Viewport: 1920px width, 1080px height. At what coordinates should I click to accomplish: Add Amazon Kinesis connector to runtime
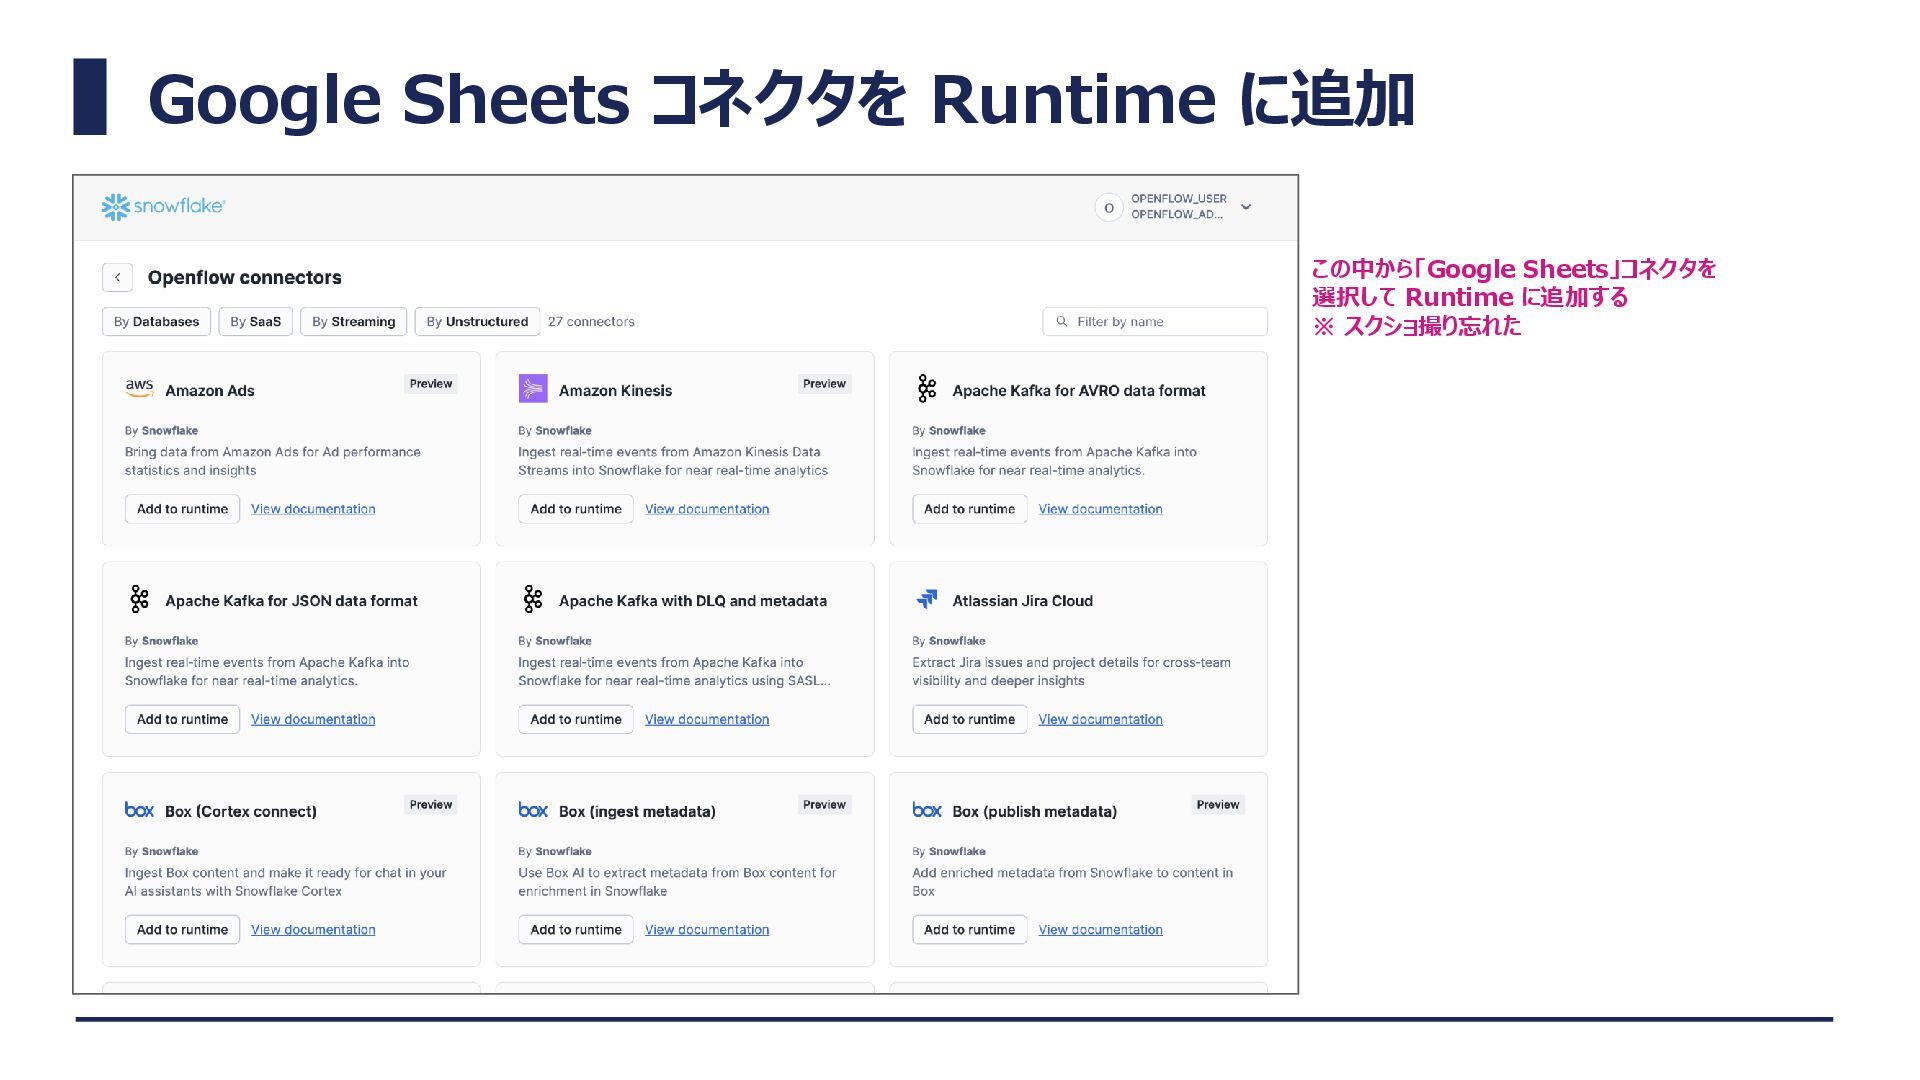pos(575,509)
